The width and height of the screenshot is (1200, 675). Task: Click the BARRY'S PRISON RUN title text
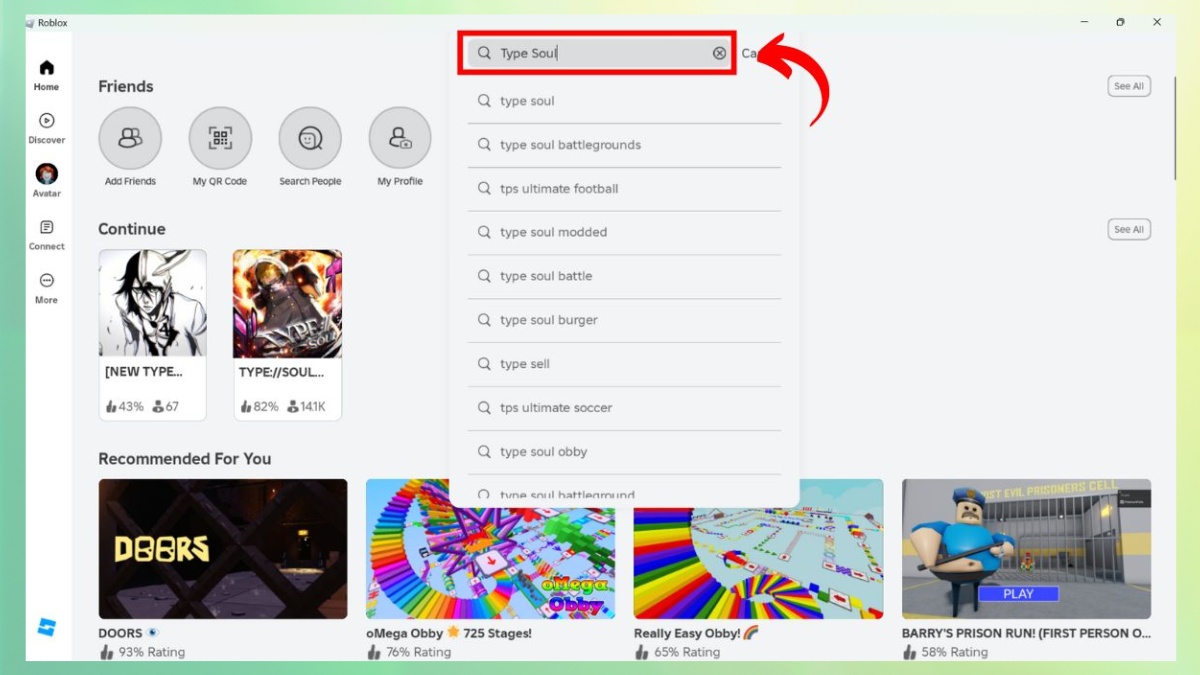(x=1026, y=633)
